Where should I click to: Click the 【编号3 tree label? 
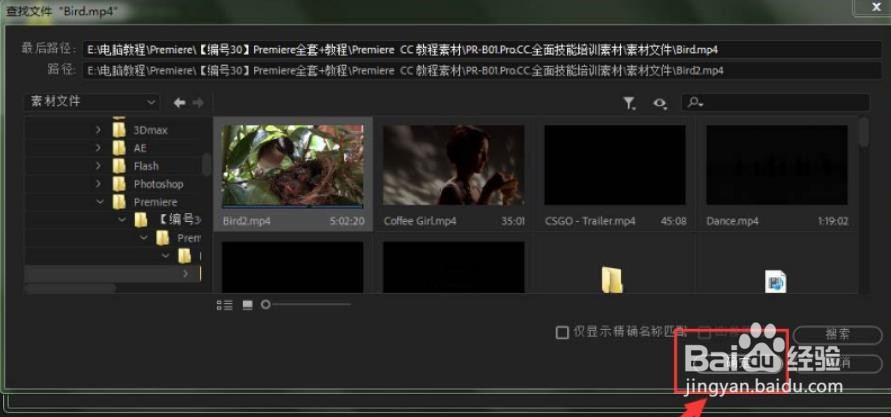click(x=180, y=220)
